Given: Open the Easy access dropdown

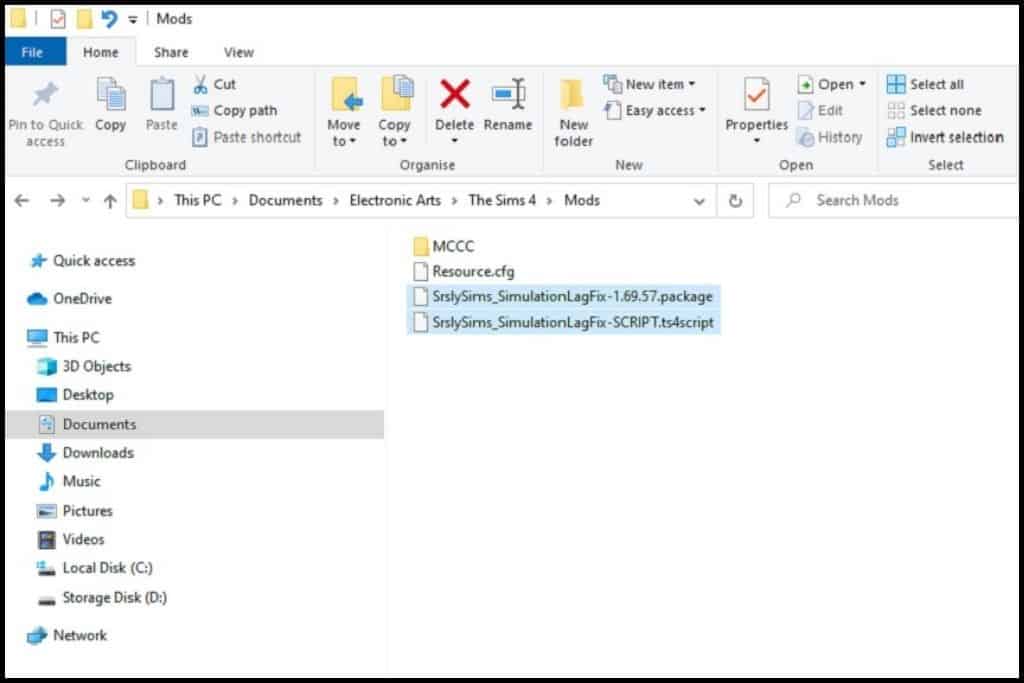Looking at the screenshot, I should click(655, 110).
